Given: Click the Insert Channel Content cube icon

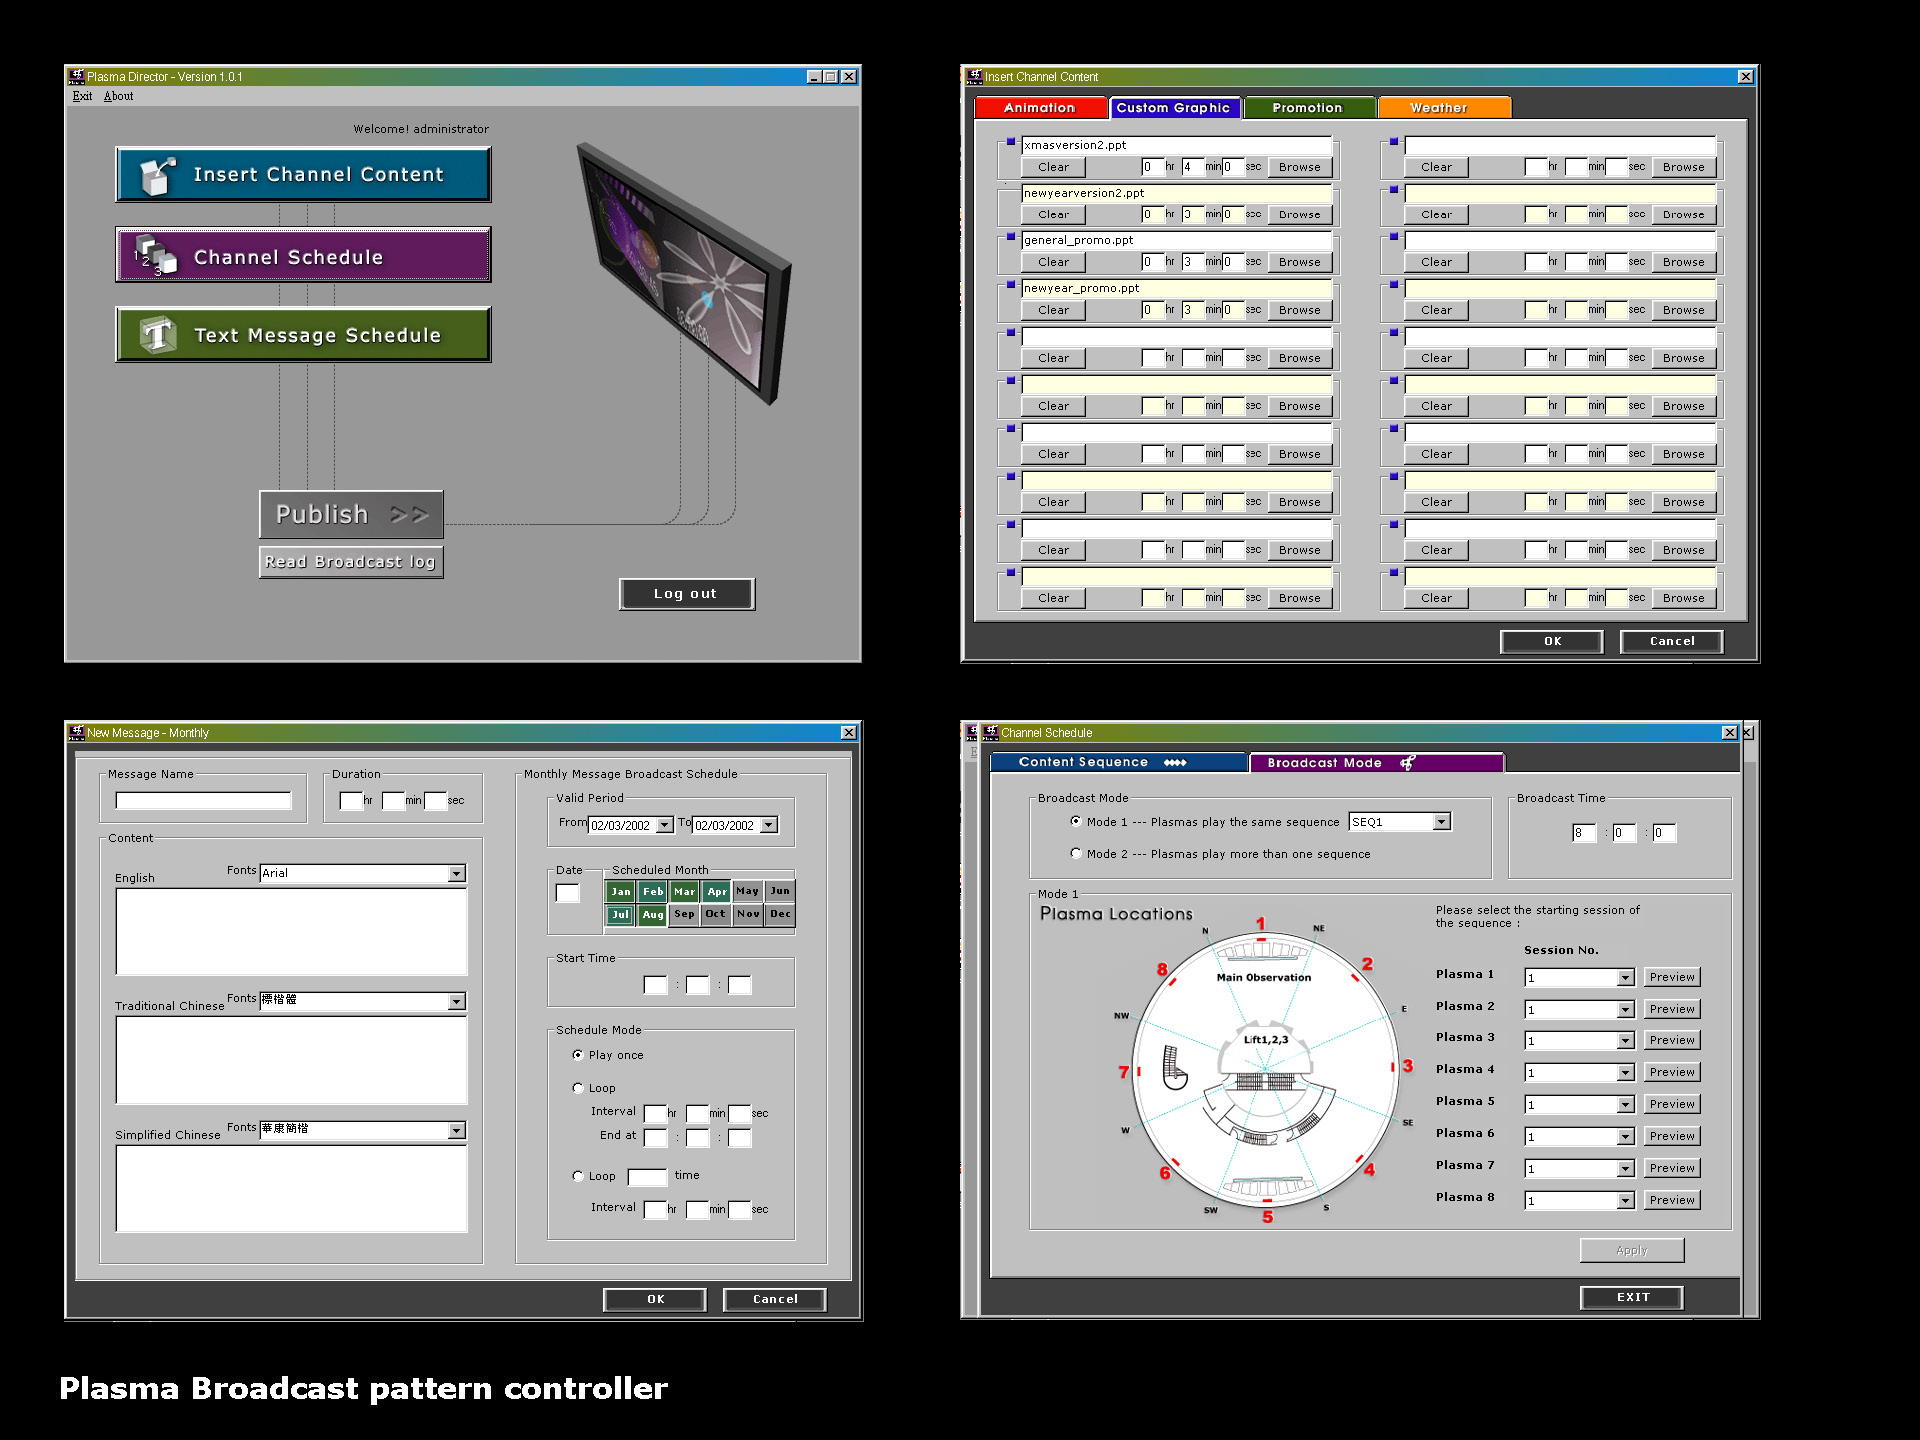Looking at the screenshot, I should coord(156,175).
